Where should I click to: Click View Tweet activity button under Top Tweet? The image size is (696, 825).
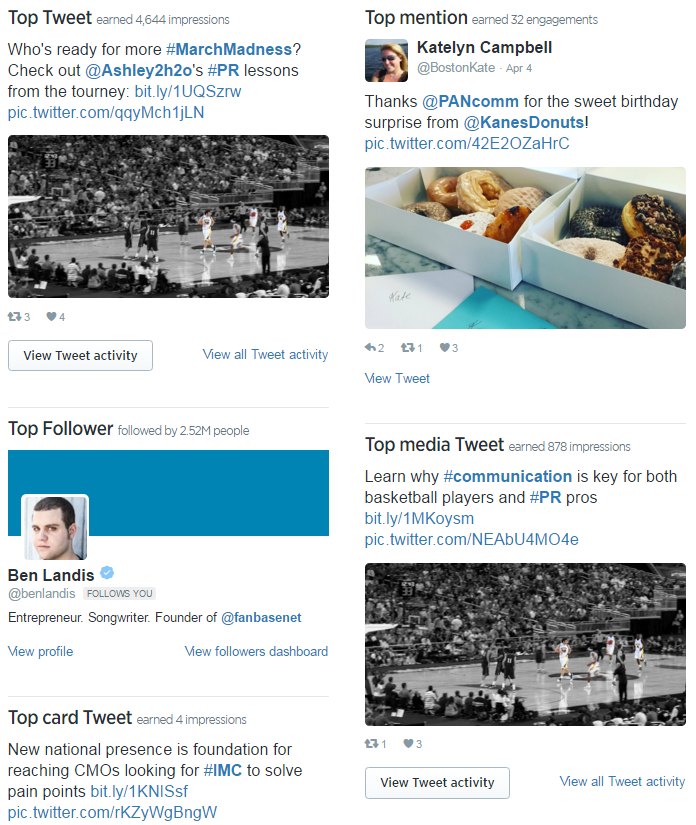(80, 356)
